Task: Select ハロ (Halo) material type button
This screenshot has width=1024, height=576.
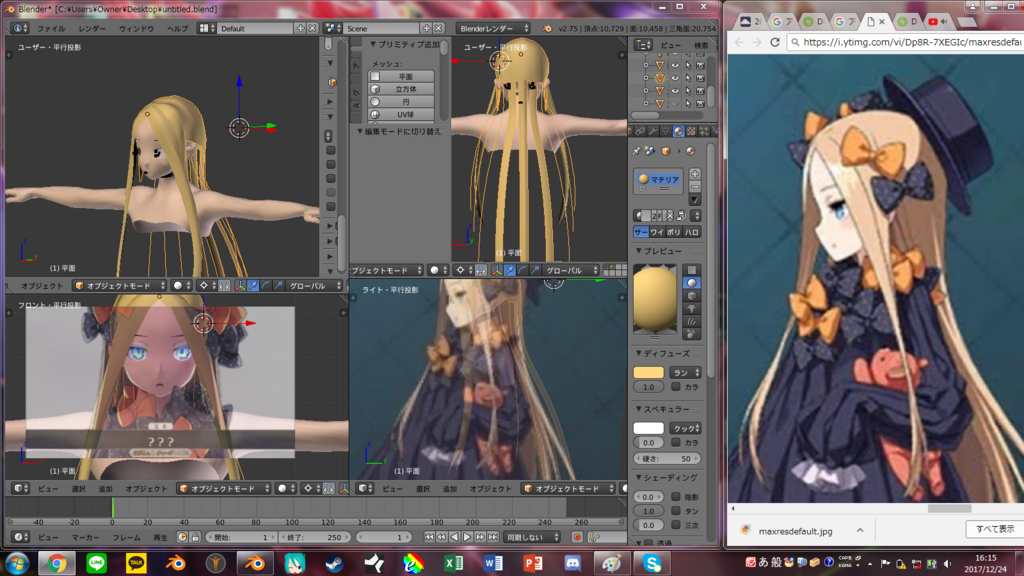Action: [x=692, y=232]
